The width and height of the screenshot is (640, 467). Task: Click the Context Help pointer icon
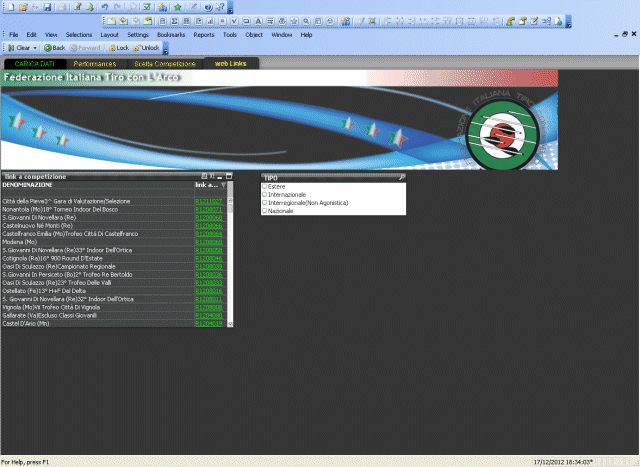click(220, 7)
